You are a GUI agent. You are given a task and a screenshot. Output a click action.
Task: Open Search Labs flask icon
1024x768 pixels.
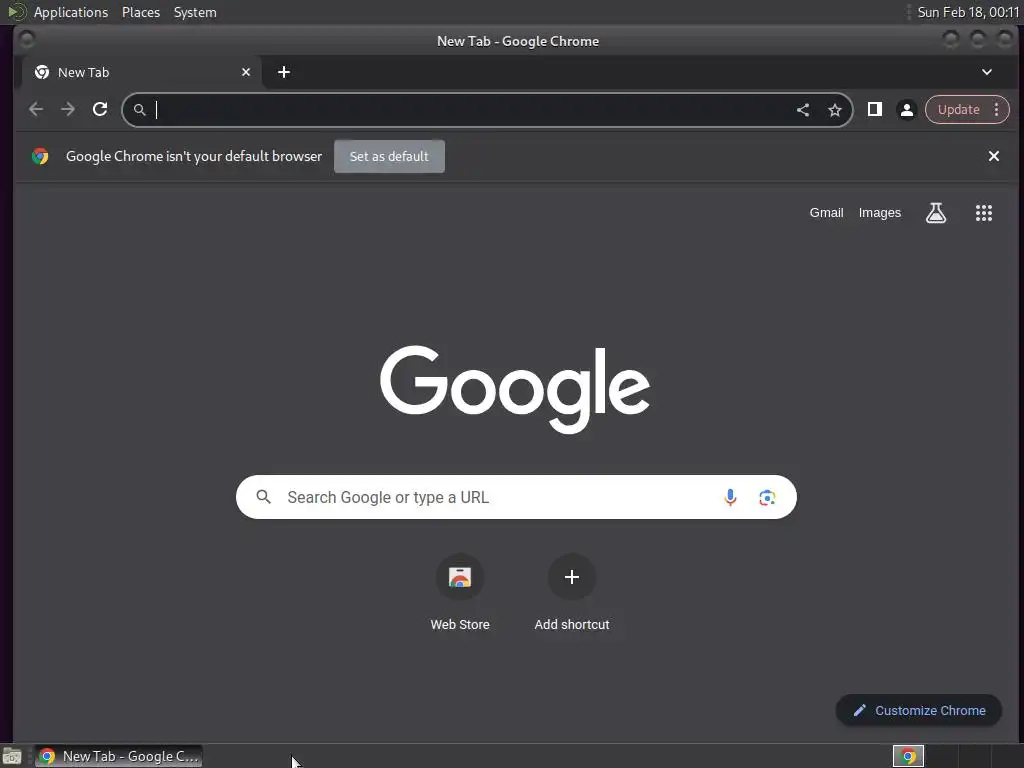(936, 213)
